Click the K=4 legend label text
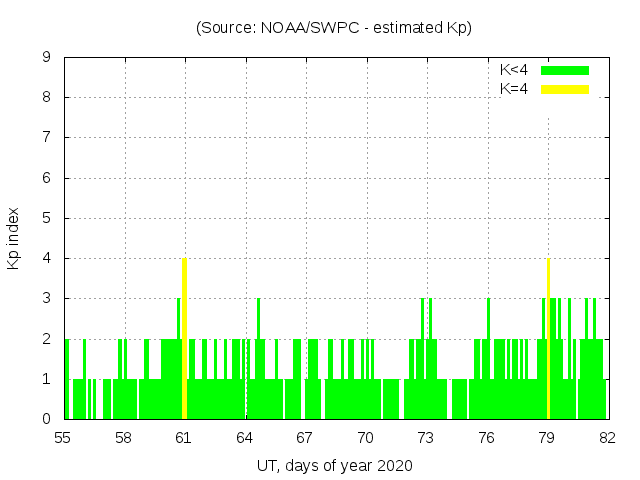 (514, 89)
